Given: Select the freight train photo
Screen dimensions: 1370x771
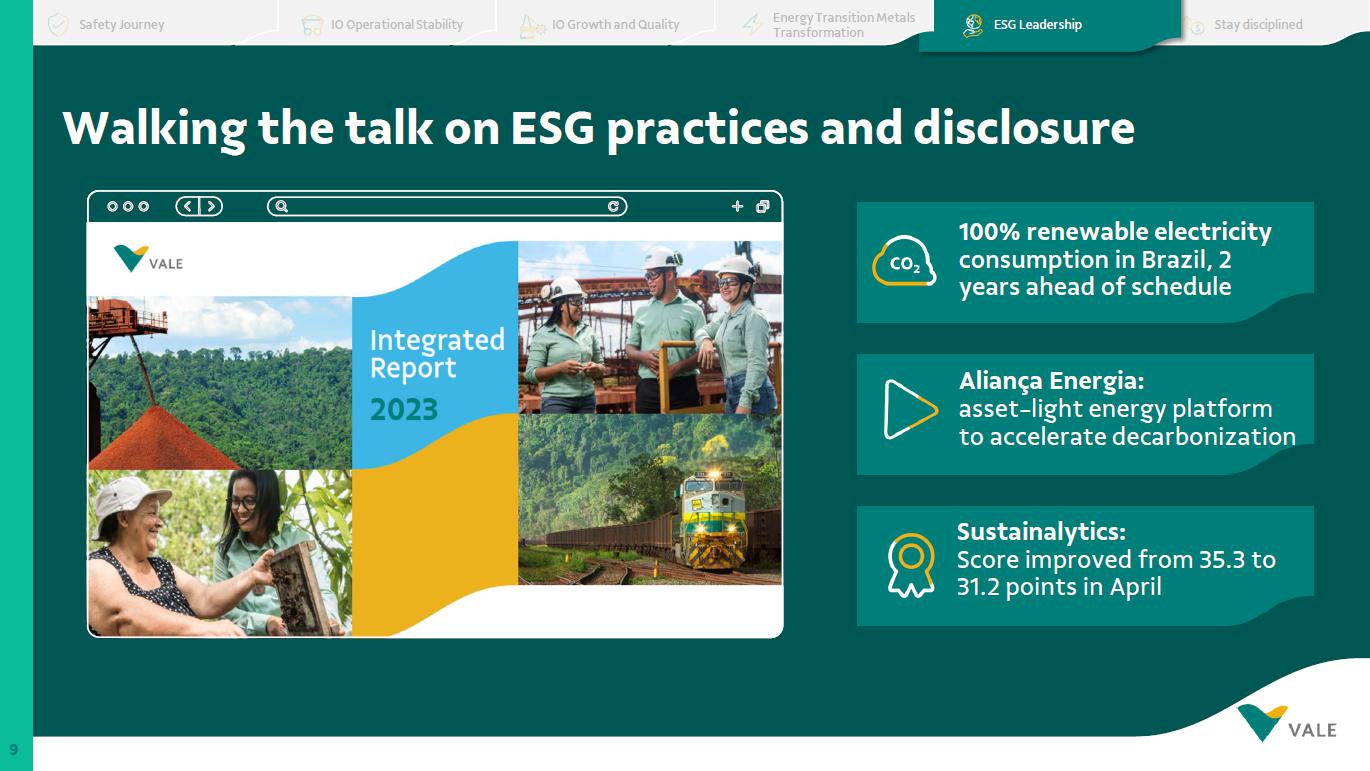Looking at the screenshot, I should [x=650, y=500].
